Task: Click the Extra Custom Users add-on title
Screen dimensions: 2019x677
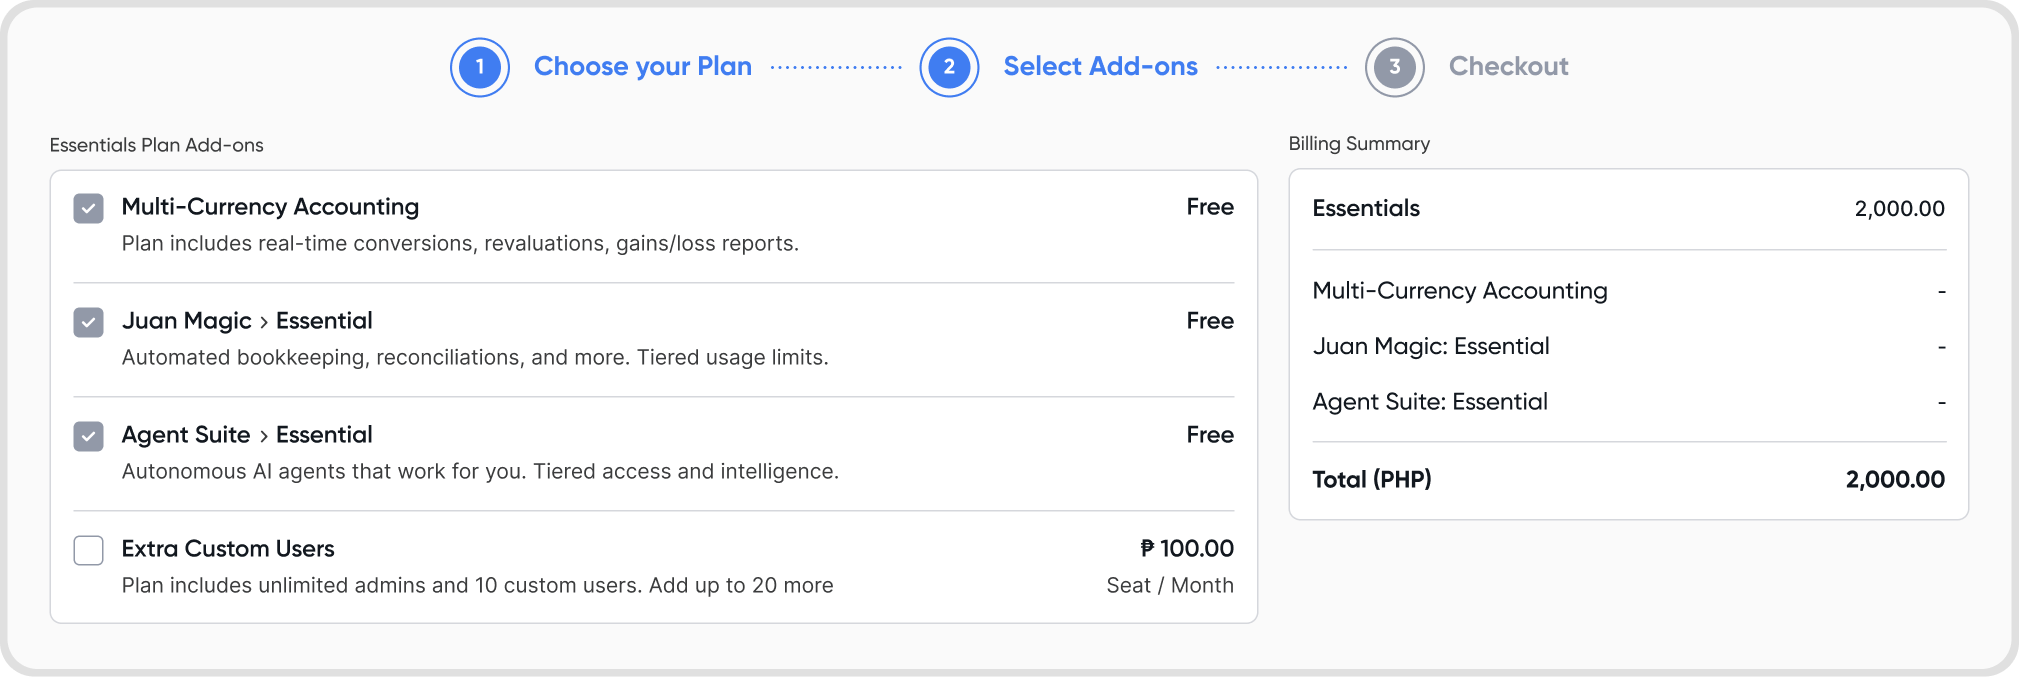Action: pos(228,549)
